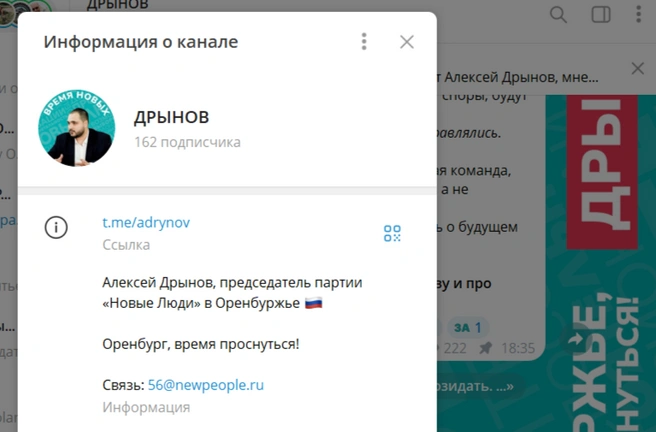Click the Оренбург, время проснуться! text
The width and height of the screenshot is (656, 432).
tap(201, 344)
